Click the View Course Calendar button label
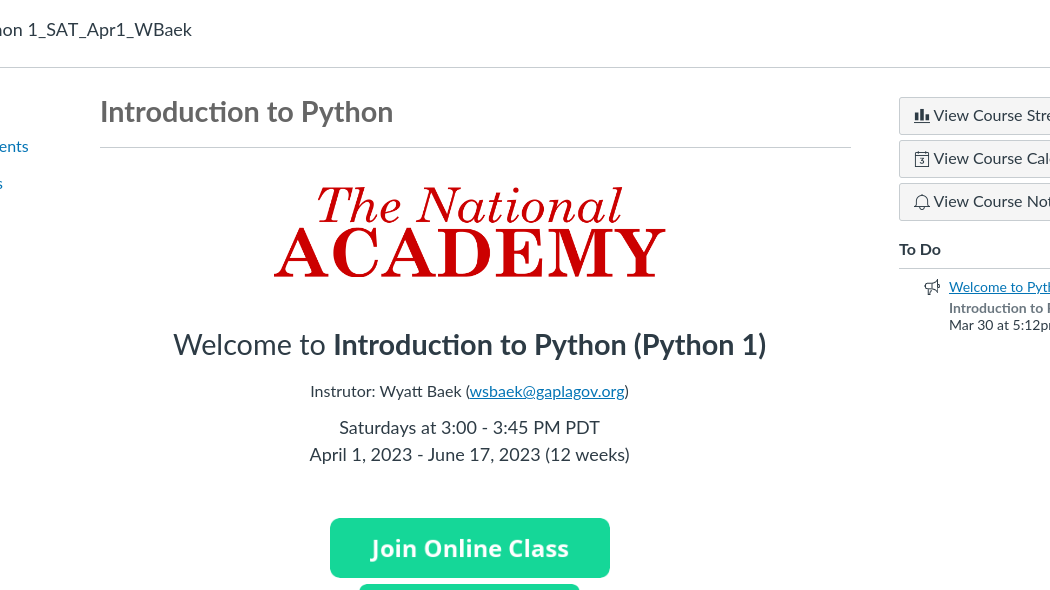The width and height of the screenshot is (1050, 590). click(x=991, y=159)
